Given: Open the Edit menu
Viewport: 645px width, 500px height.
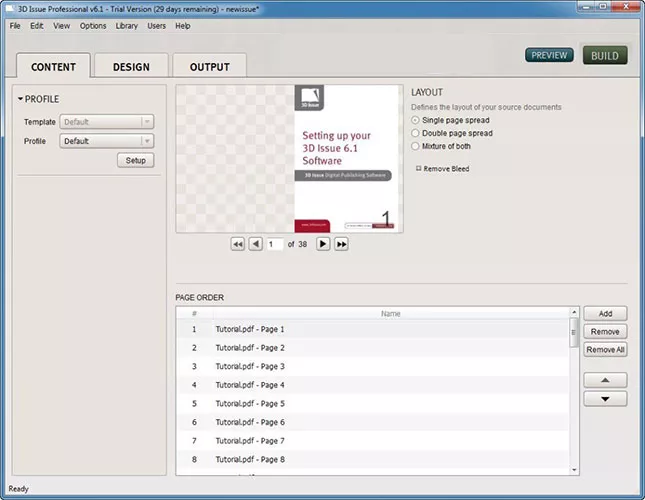Looking at the screenshot, I should [x=37, y=26].
